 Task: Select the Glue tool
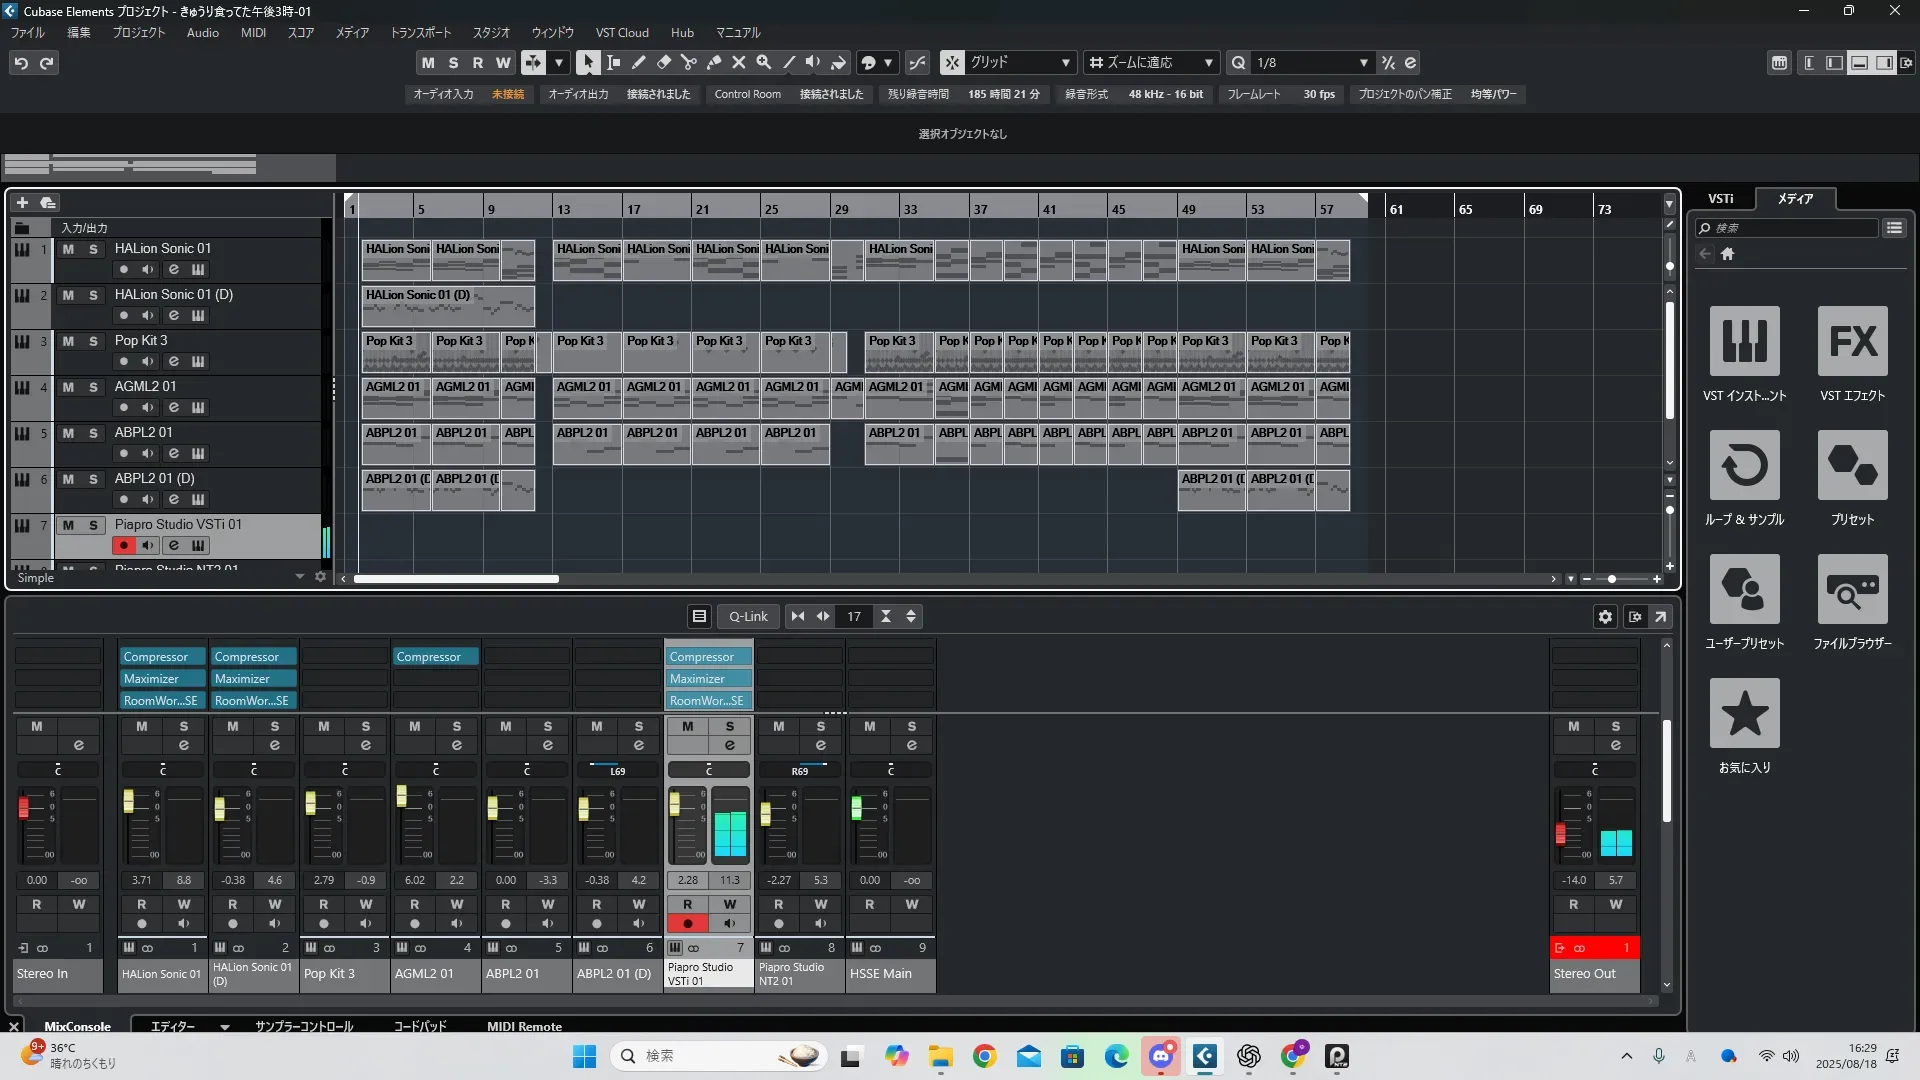(713, 62)
